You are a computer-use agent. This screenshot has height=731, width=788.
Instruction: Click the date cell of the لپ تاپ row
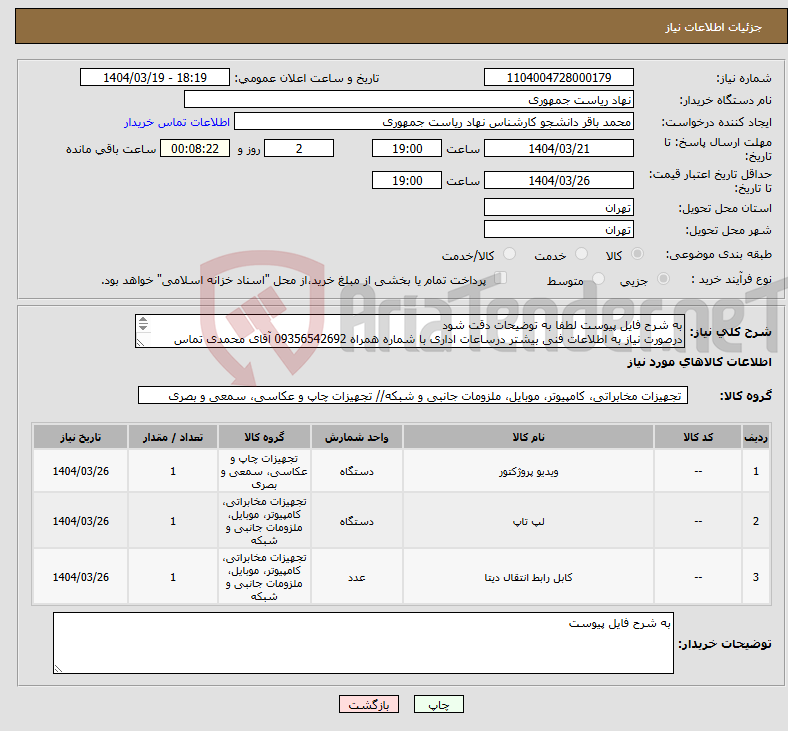pyautogui.click(x=80, y=521)
